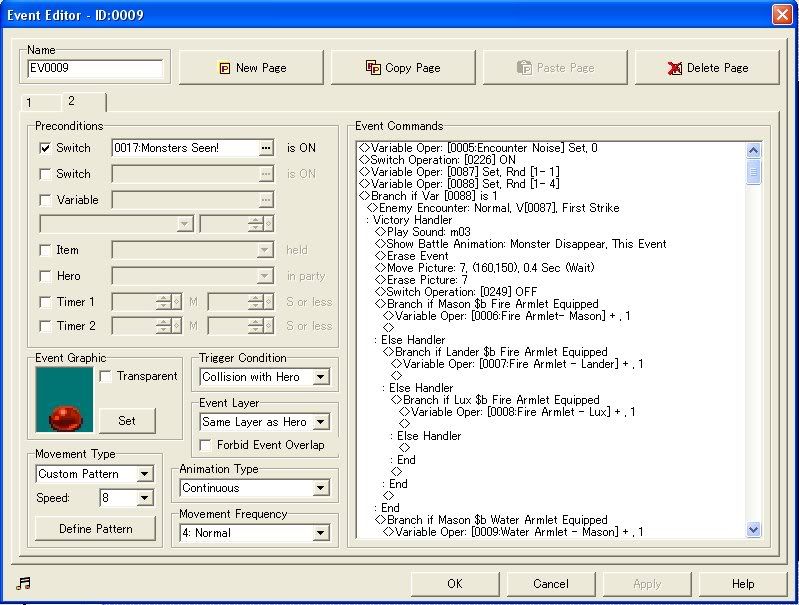Viewport: 799px width, 605px height.
Task: Open the Movement Frequency dropdown
Action: point(320,533)
